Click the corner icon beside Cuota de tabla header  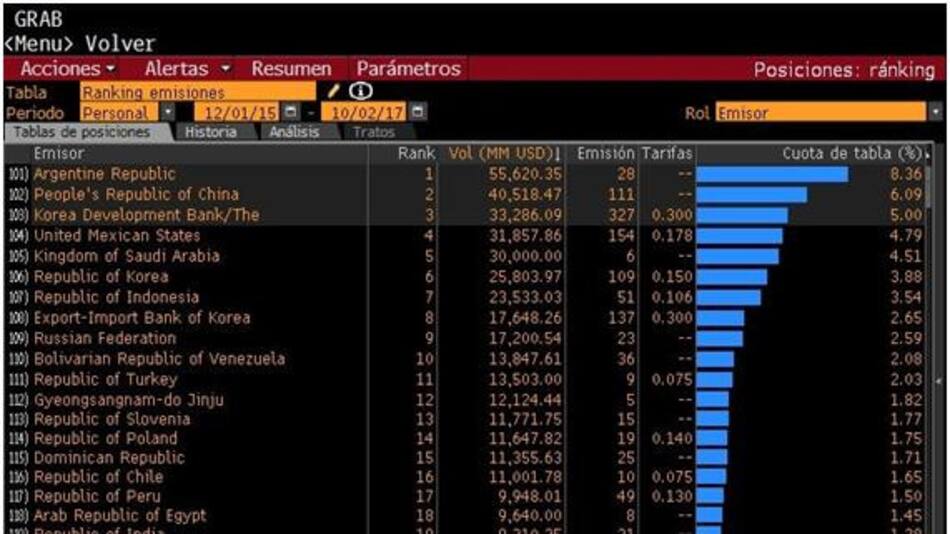point(927,155)
